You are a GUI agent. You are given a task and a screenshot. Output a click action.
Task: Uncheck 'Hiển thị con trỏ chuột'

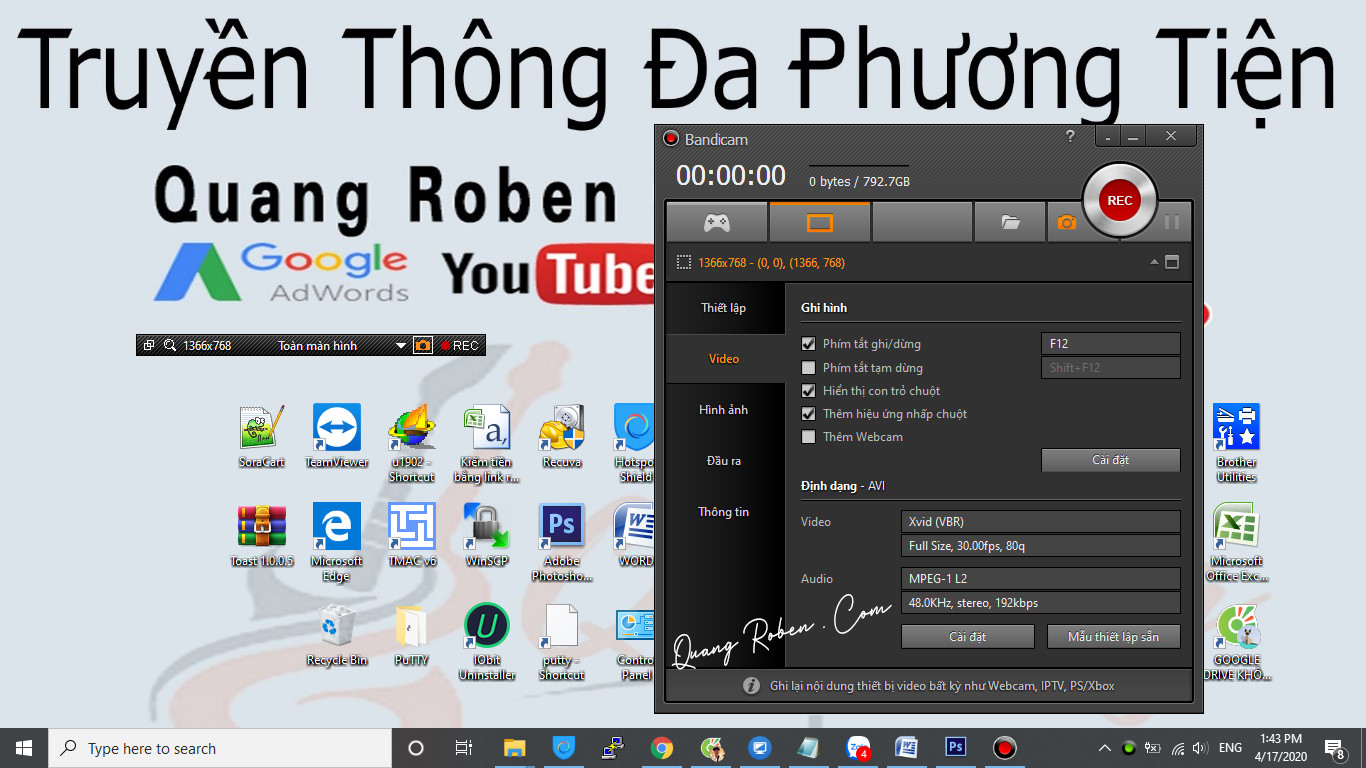click(809, 391)
